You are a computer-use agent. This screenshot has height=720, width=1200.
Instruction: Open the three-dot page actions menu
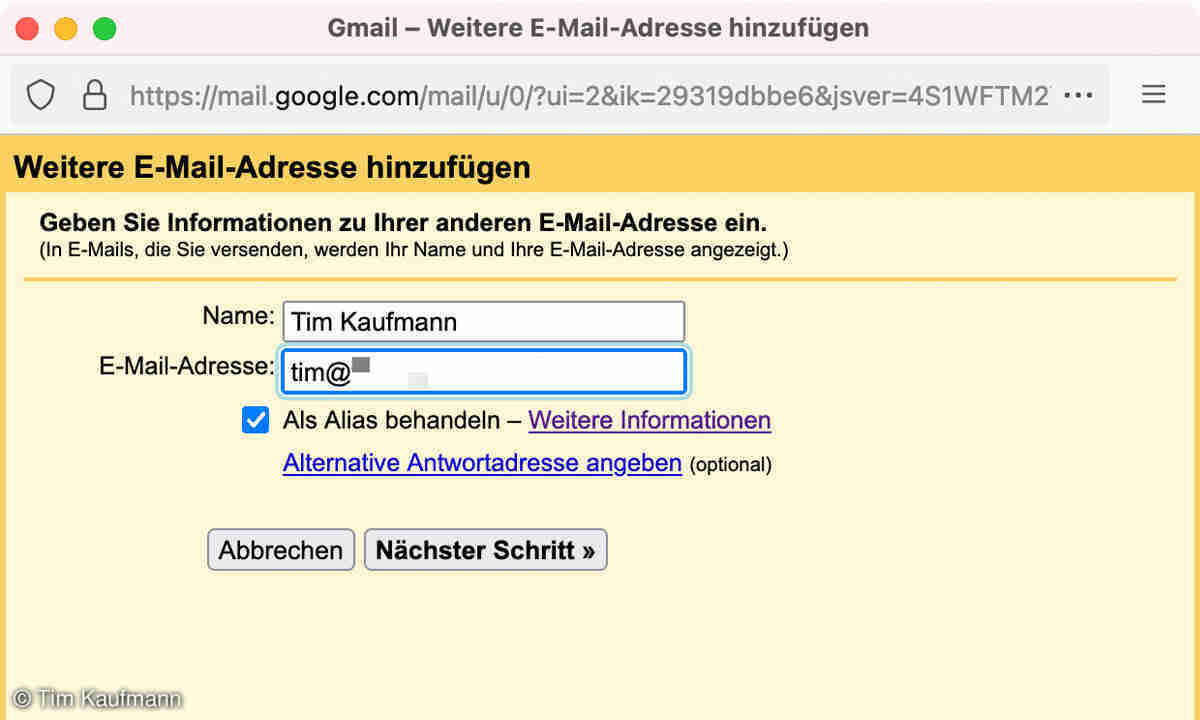[x=1078, y=95]
